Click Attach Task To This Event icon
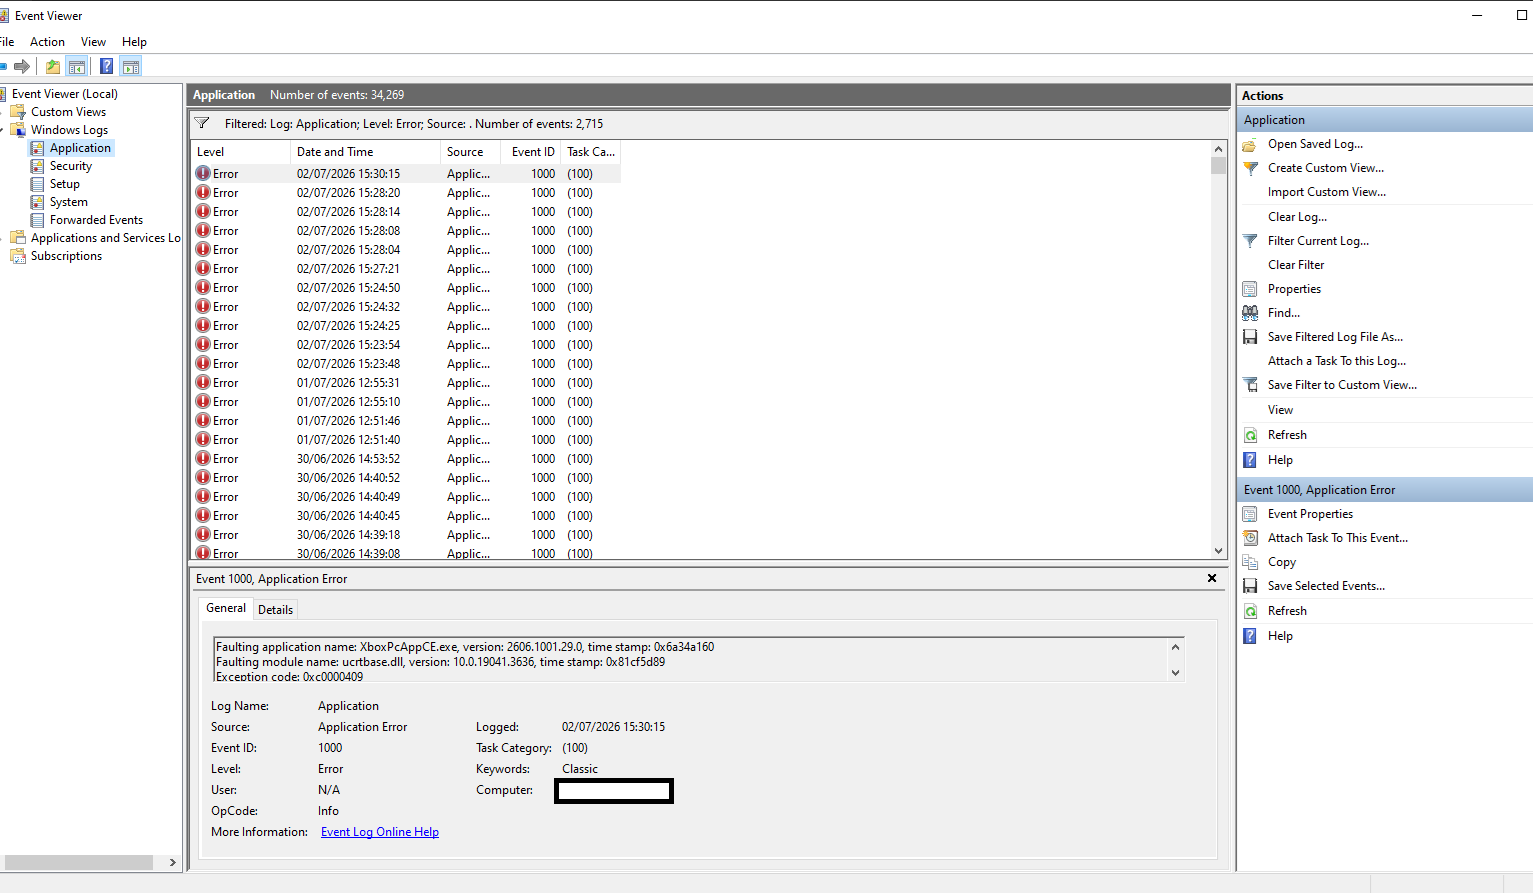 (x=1250, y=538)
